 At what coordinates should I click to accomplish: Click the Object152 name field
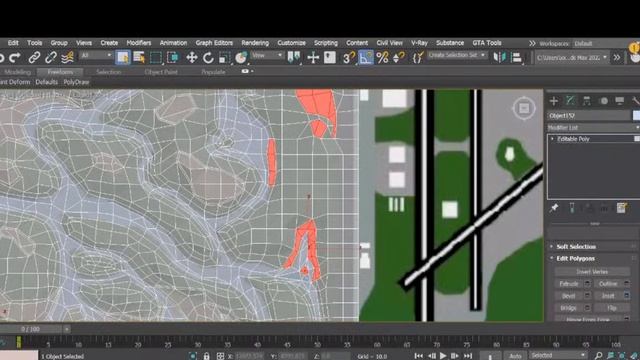coord(589,116)
